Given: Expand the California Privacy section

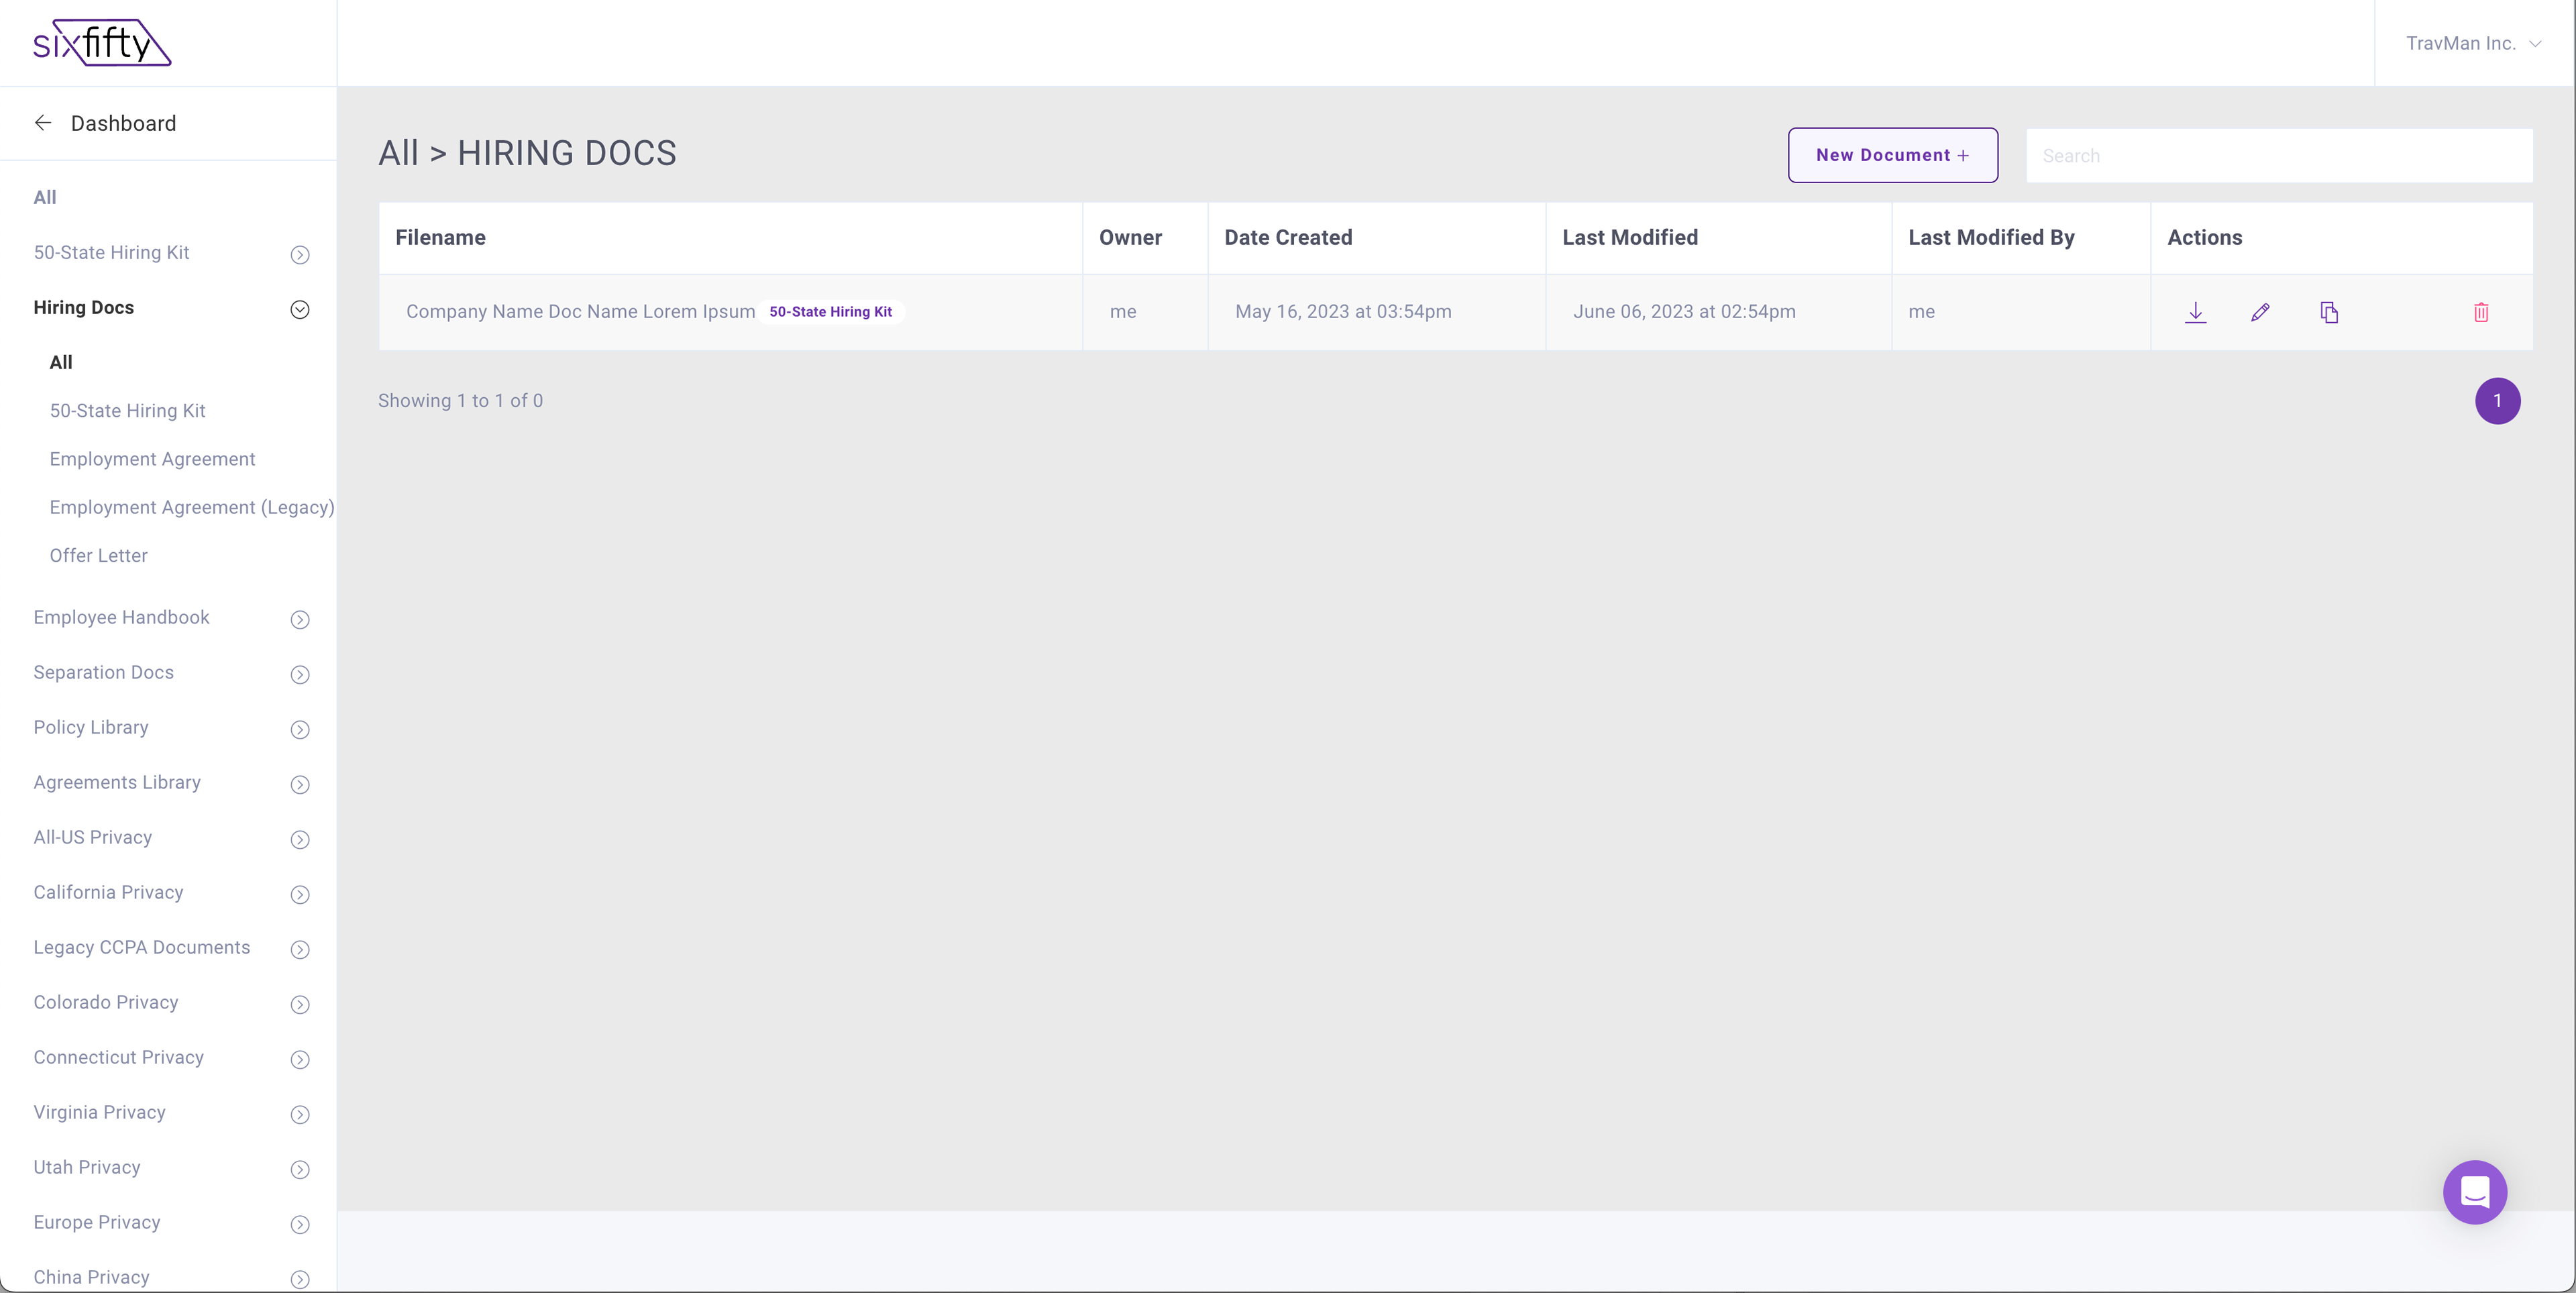Looking at the screenshot, I should point(300,894).
